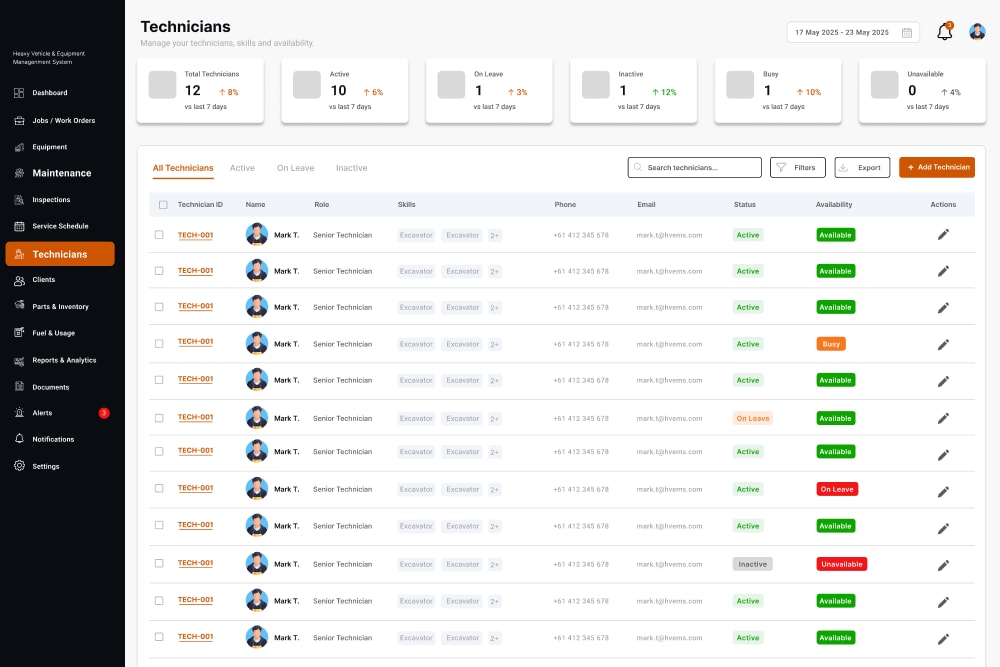The height and width of the screenshot is (667, 1000).
Task: Click the Jobs / Work Orders briefcase icon
Action: (x=19, y=121)
